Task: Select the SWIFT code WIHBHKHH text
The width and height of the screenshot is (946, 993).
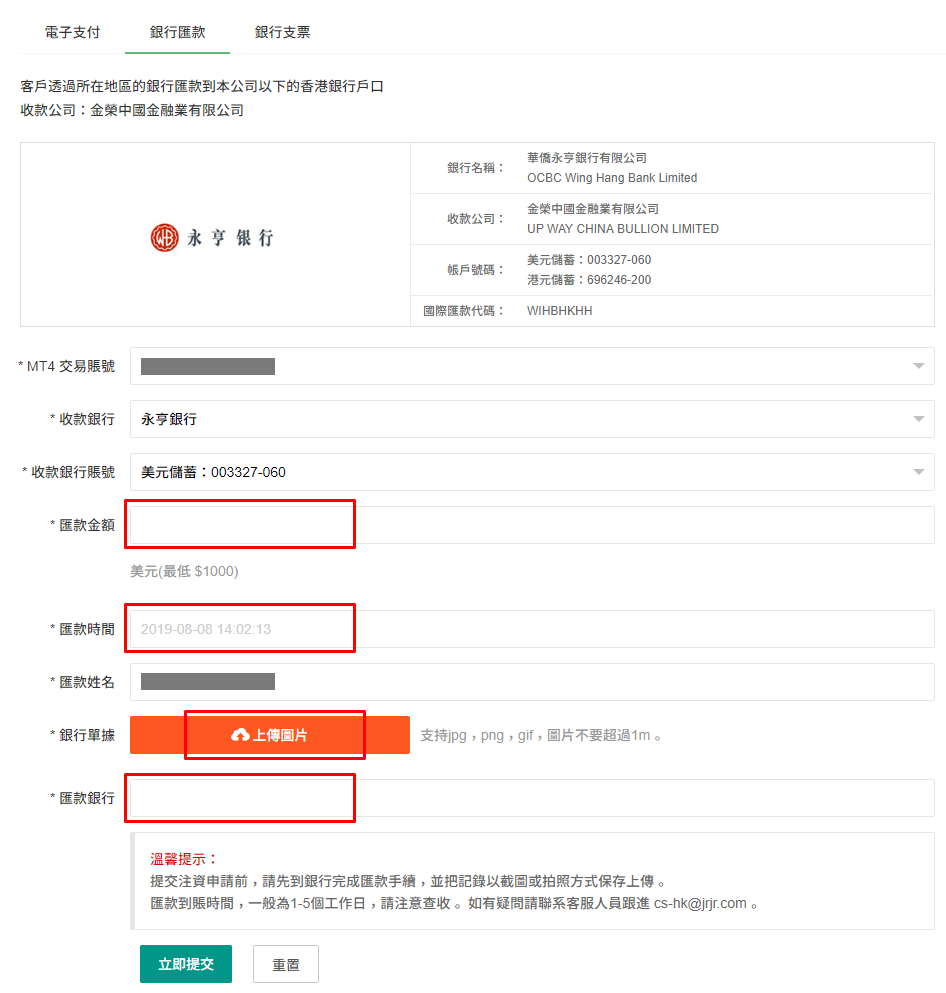Action: (560, 311)
